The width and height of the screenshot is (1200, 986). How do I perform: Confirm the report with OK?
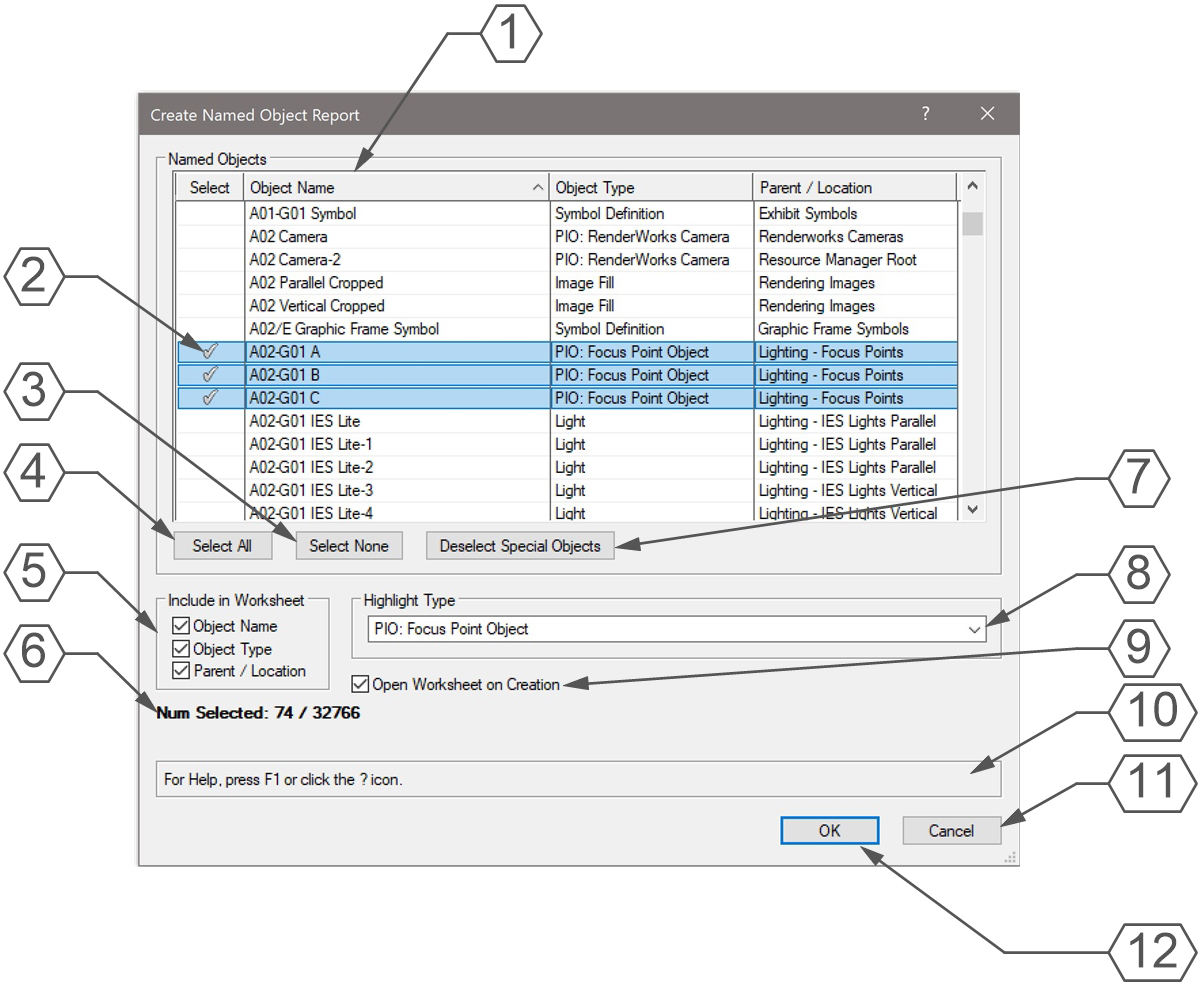(x=829, y=830)
